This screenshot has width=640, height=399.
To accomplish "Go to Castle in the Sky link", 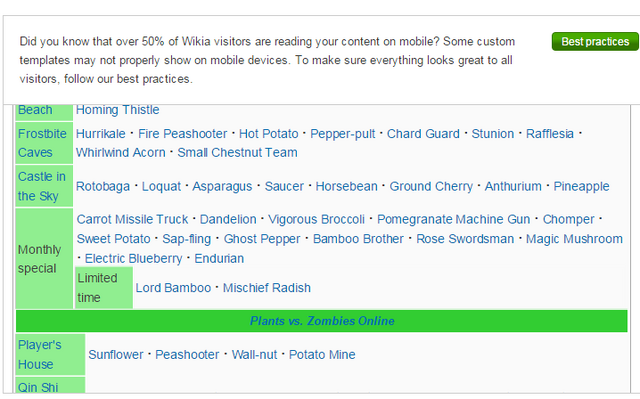I will coord(42,186).
